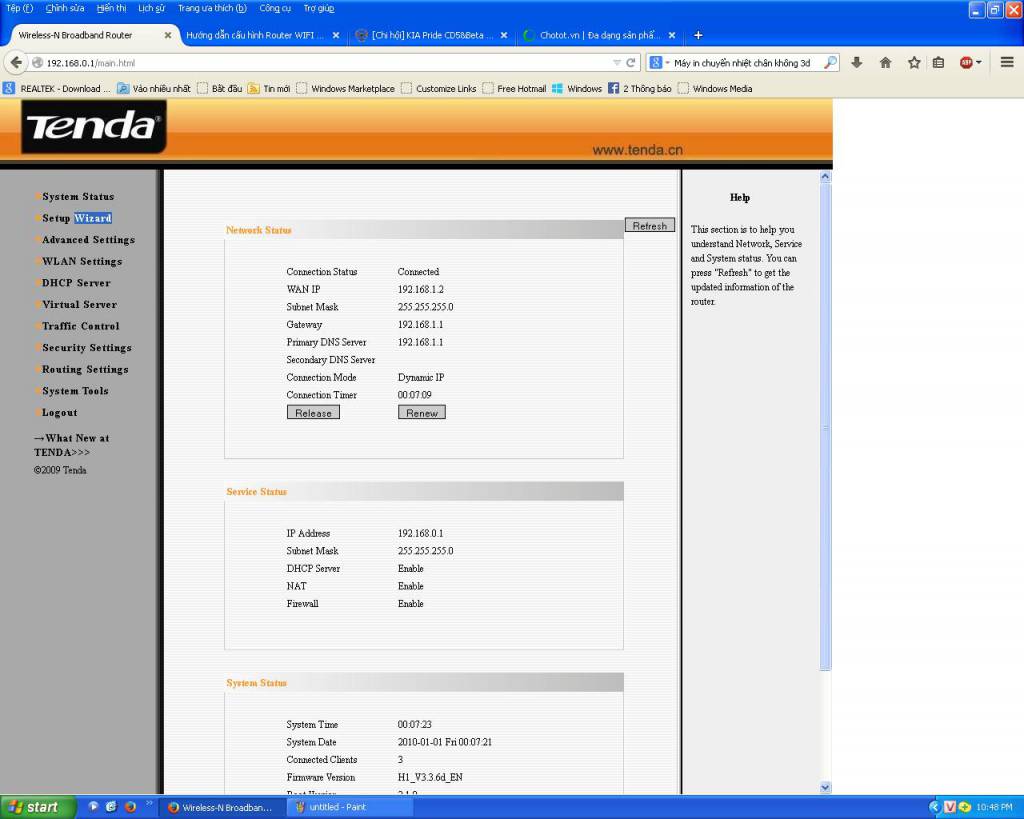The height and width of the screenshot is (819, 1024).
Task: Open the URL bar history dropdown arrow
Action: [616, 63]
